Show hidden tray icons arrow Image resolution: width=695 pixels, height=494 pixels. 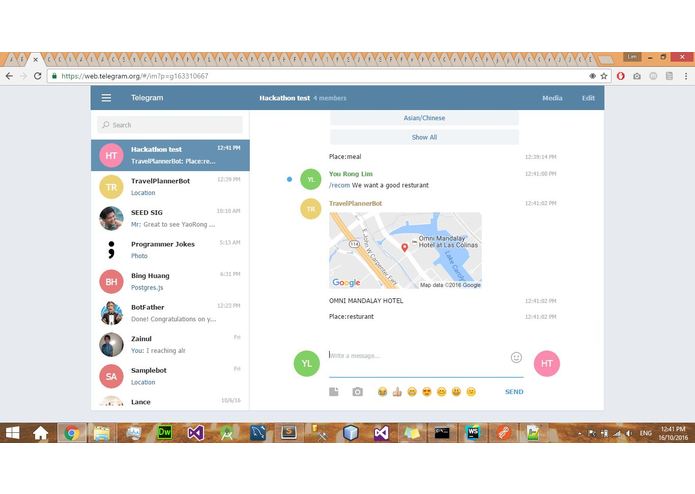coord(580,433)
